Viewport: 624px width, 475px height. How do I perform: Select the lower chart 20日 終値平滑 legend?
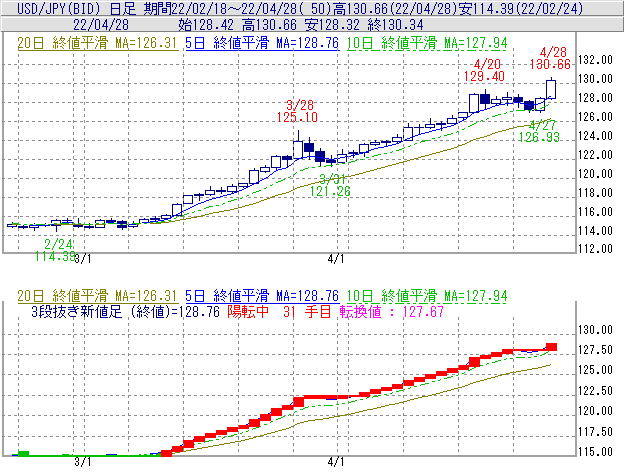(98, 296)
